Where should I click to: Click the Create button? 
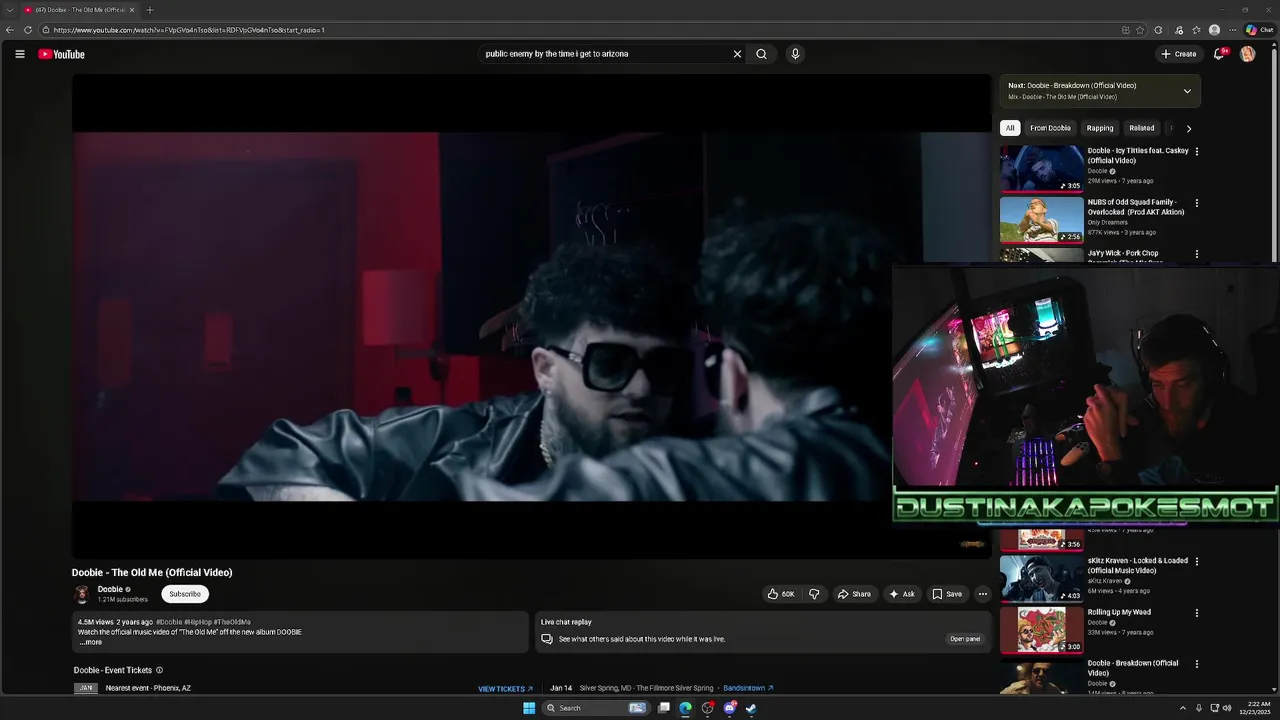[x=1179, y=54]
